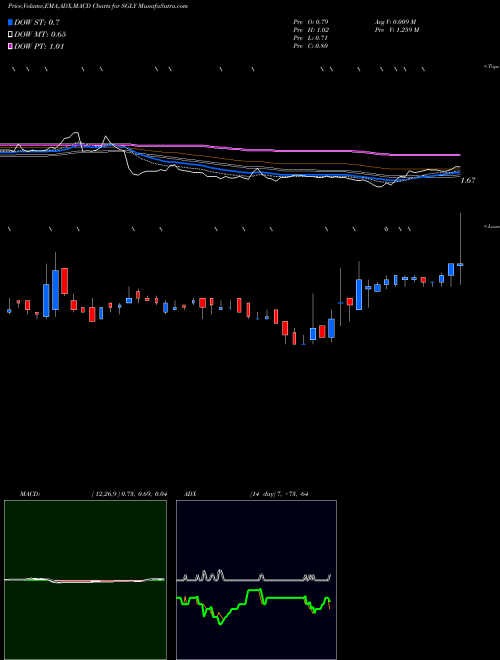
Task: Click the zero marker above the candlestick chart
Action: [386, 229]
